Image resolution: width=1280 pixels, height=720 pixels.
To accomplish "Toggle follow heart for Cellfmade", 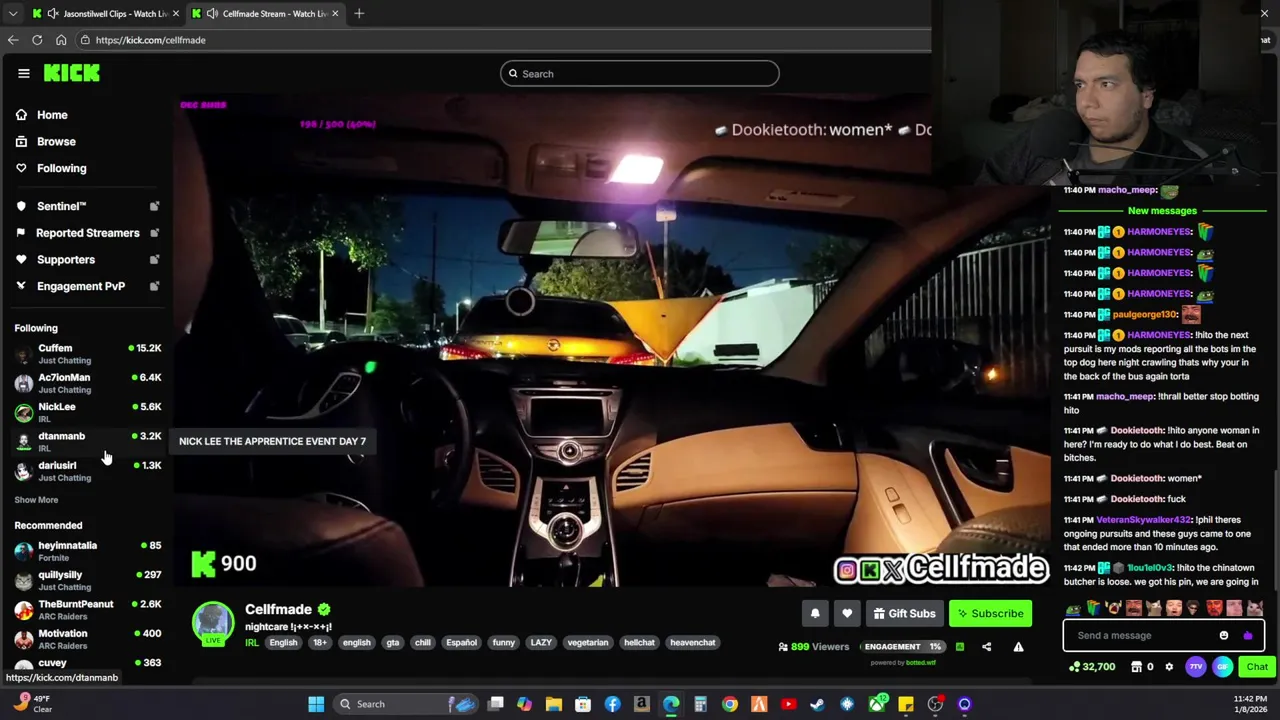I will pos(847,614).
